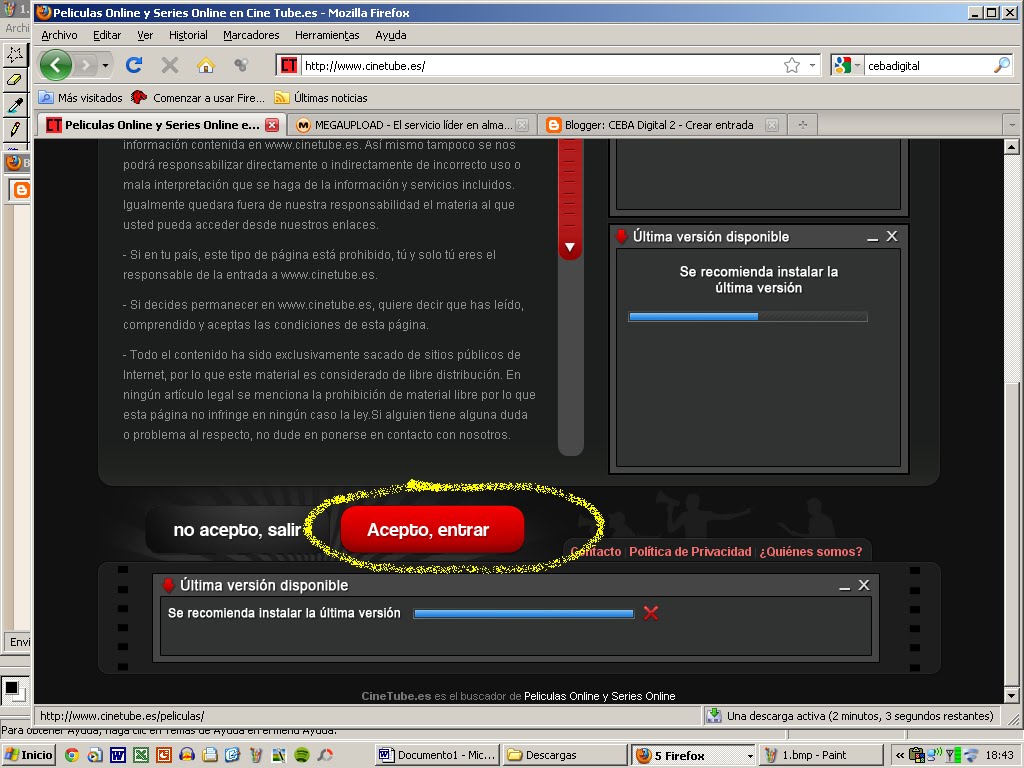
Task: Open the Editar menu in Firefox
Action: tap(107, 35)
